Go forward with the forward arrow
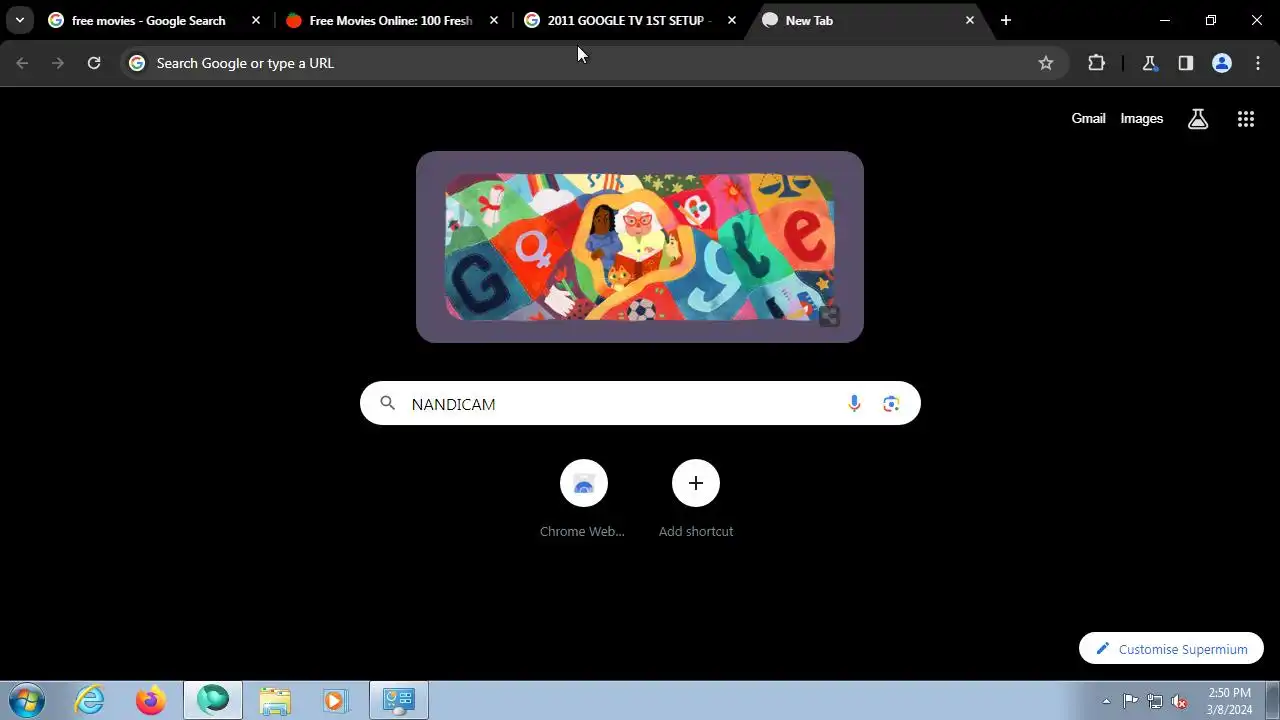 pos(58,63)
